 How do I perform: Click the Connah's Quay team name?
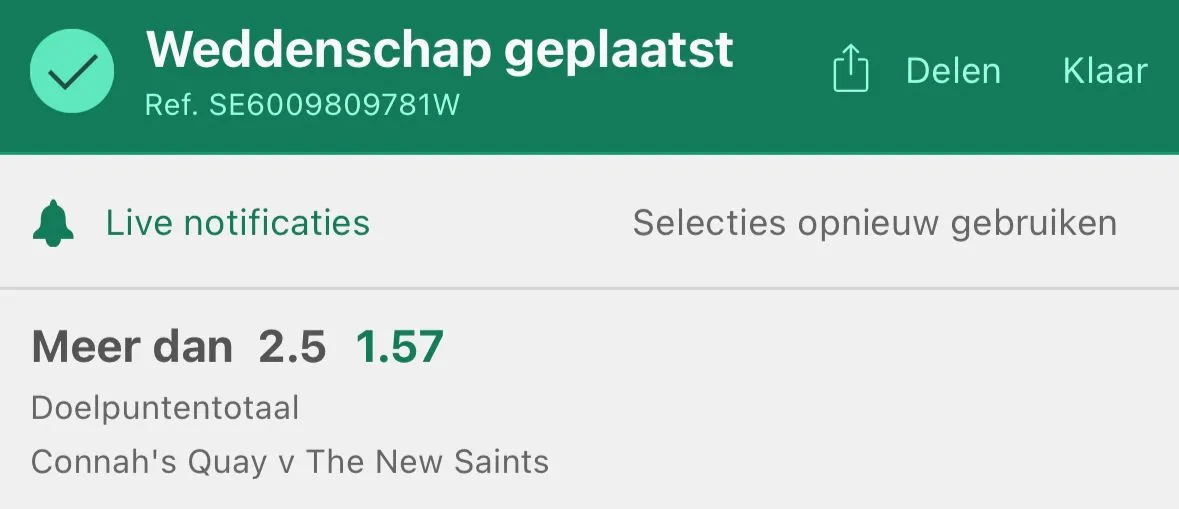[149, 462]
